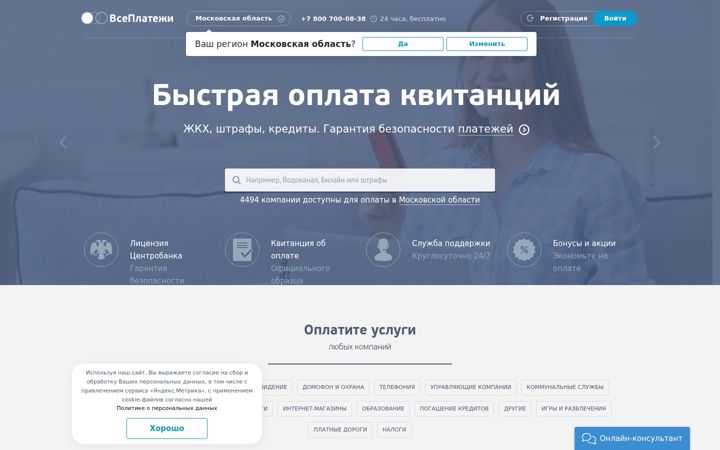The image size is (720, 450).
Task: Click the underlined платежей link
Action: pyautogui.click(x=485, y=129)
